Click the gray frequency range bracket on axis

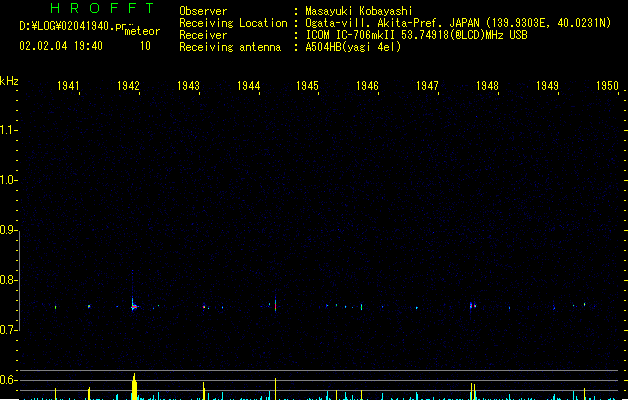click(19, 280)
